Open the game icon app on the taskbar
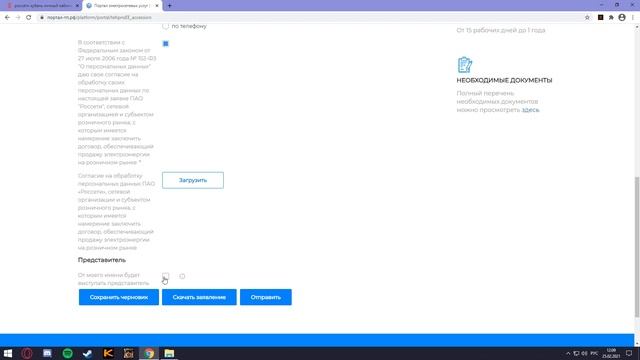640x360 pixels. click(x=129, y=353)
